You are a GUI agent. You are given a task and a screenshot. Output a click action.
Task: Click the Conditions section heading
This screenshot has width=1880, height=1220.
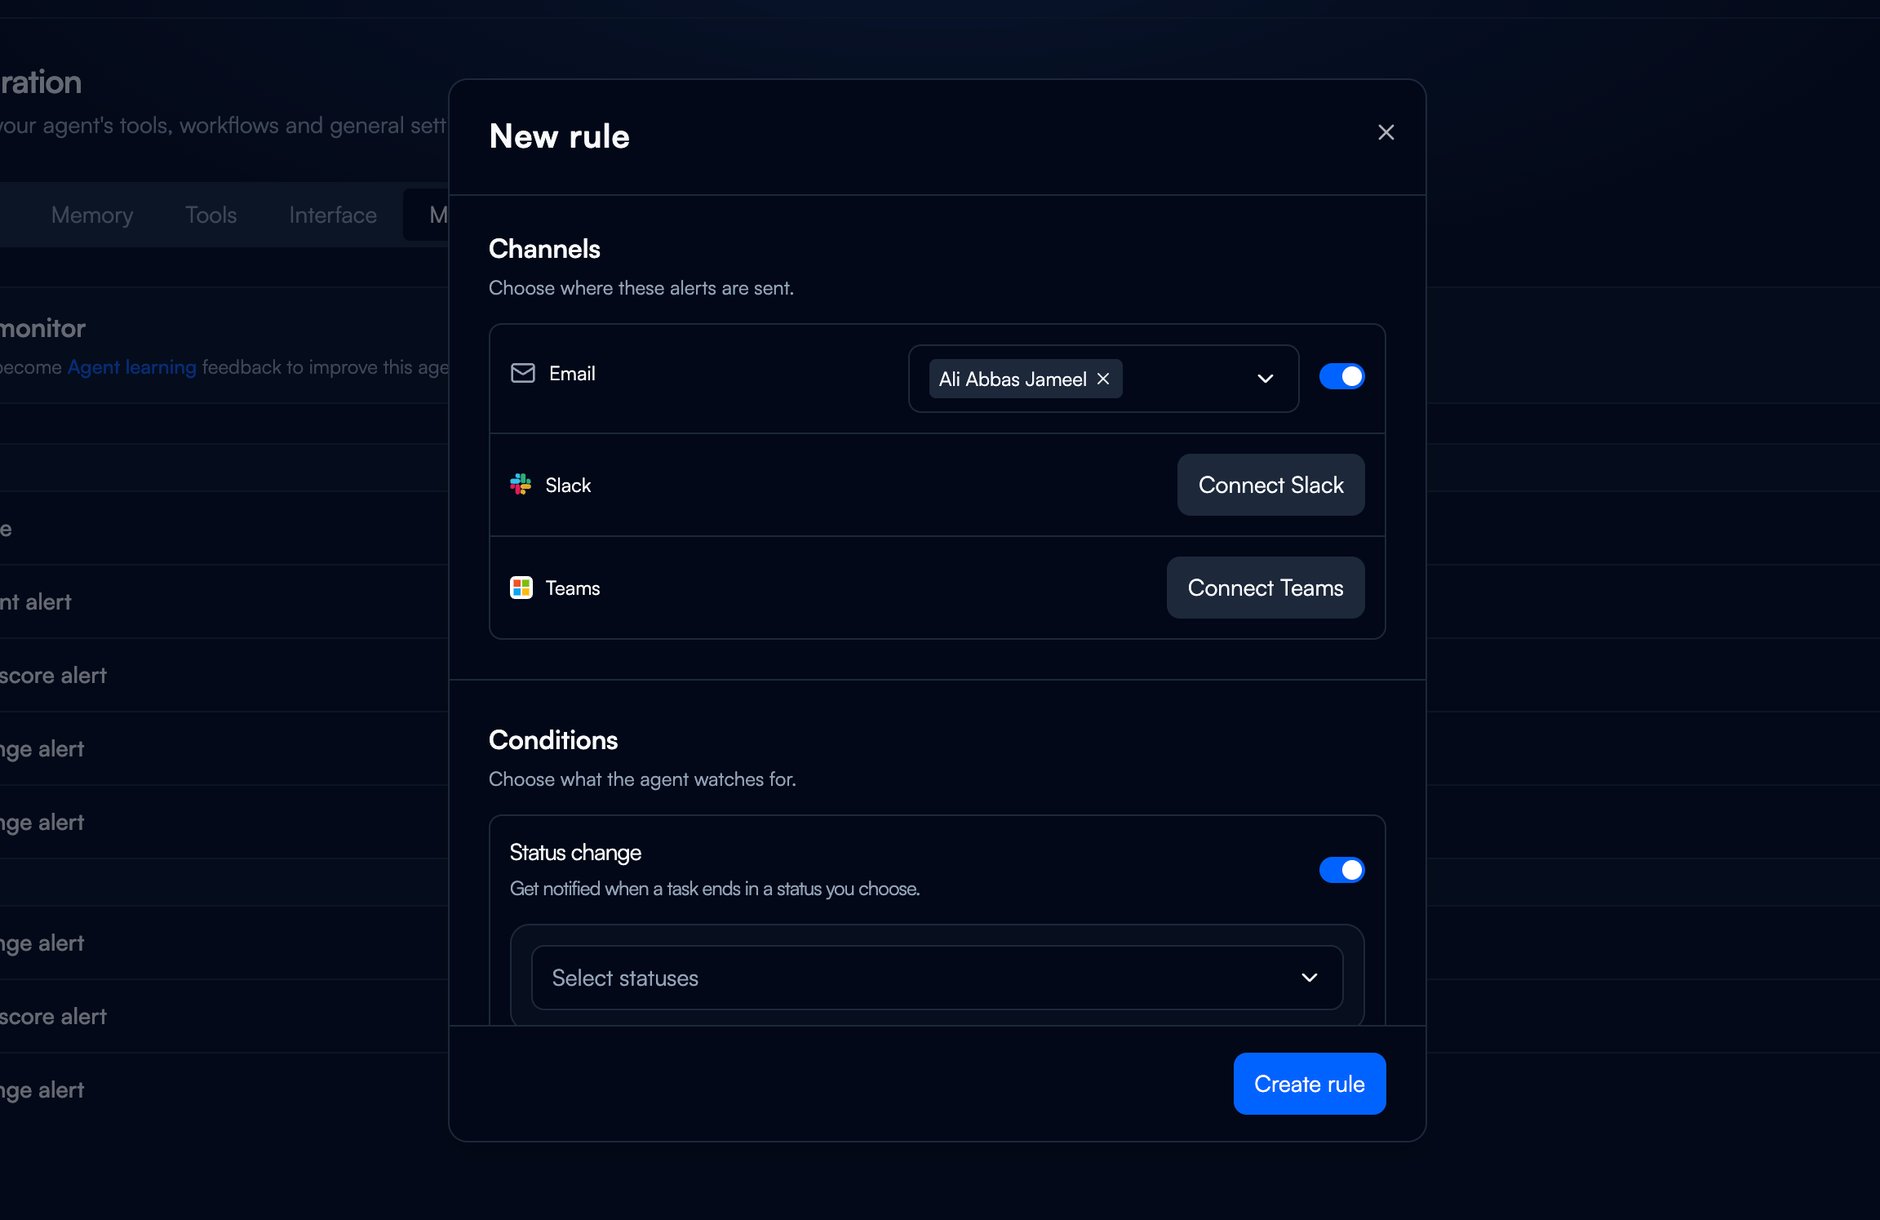tap(553, 740)
